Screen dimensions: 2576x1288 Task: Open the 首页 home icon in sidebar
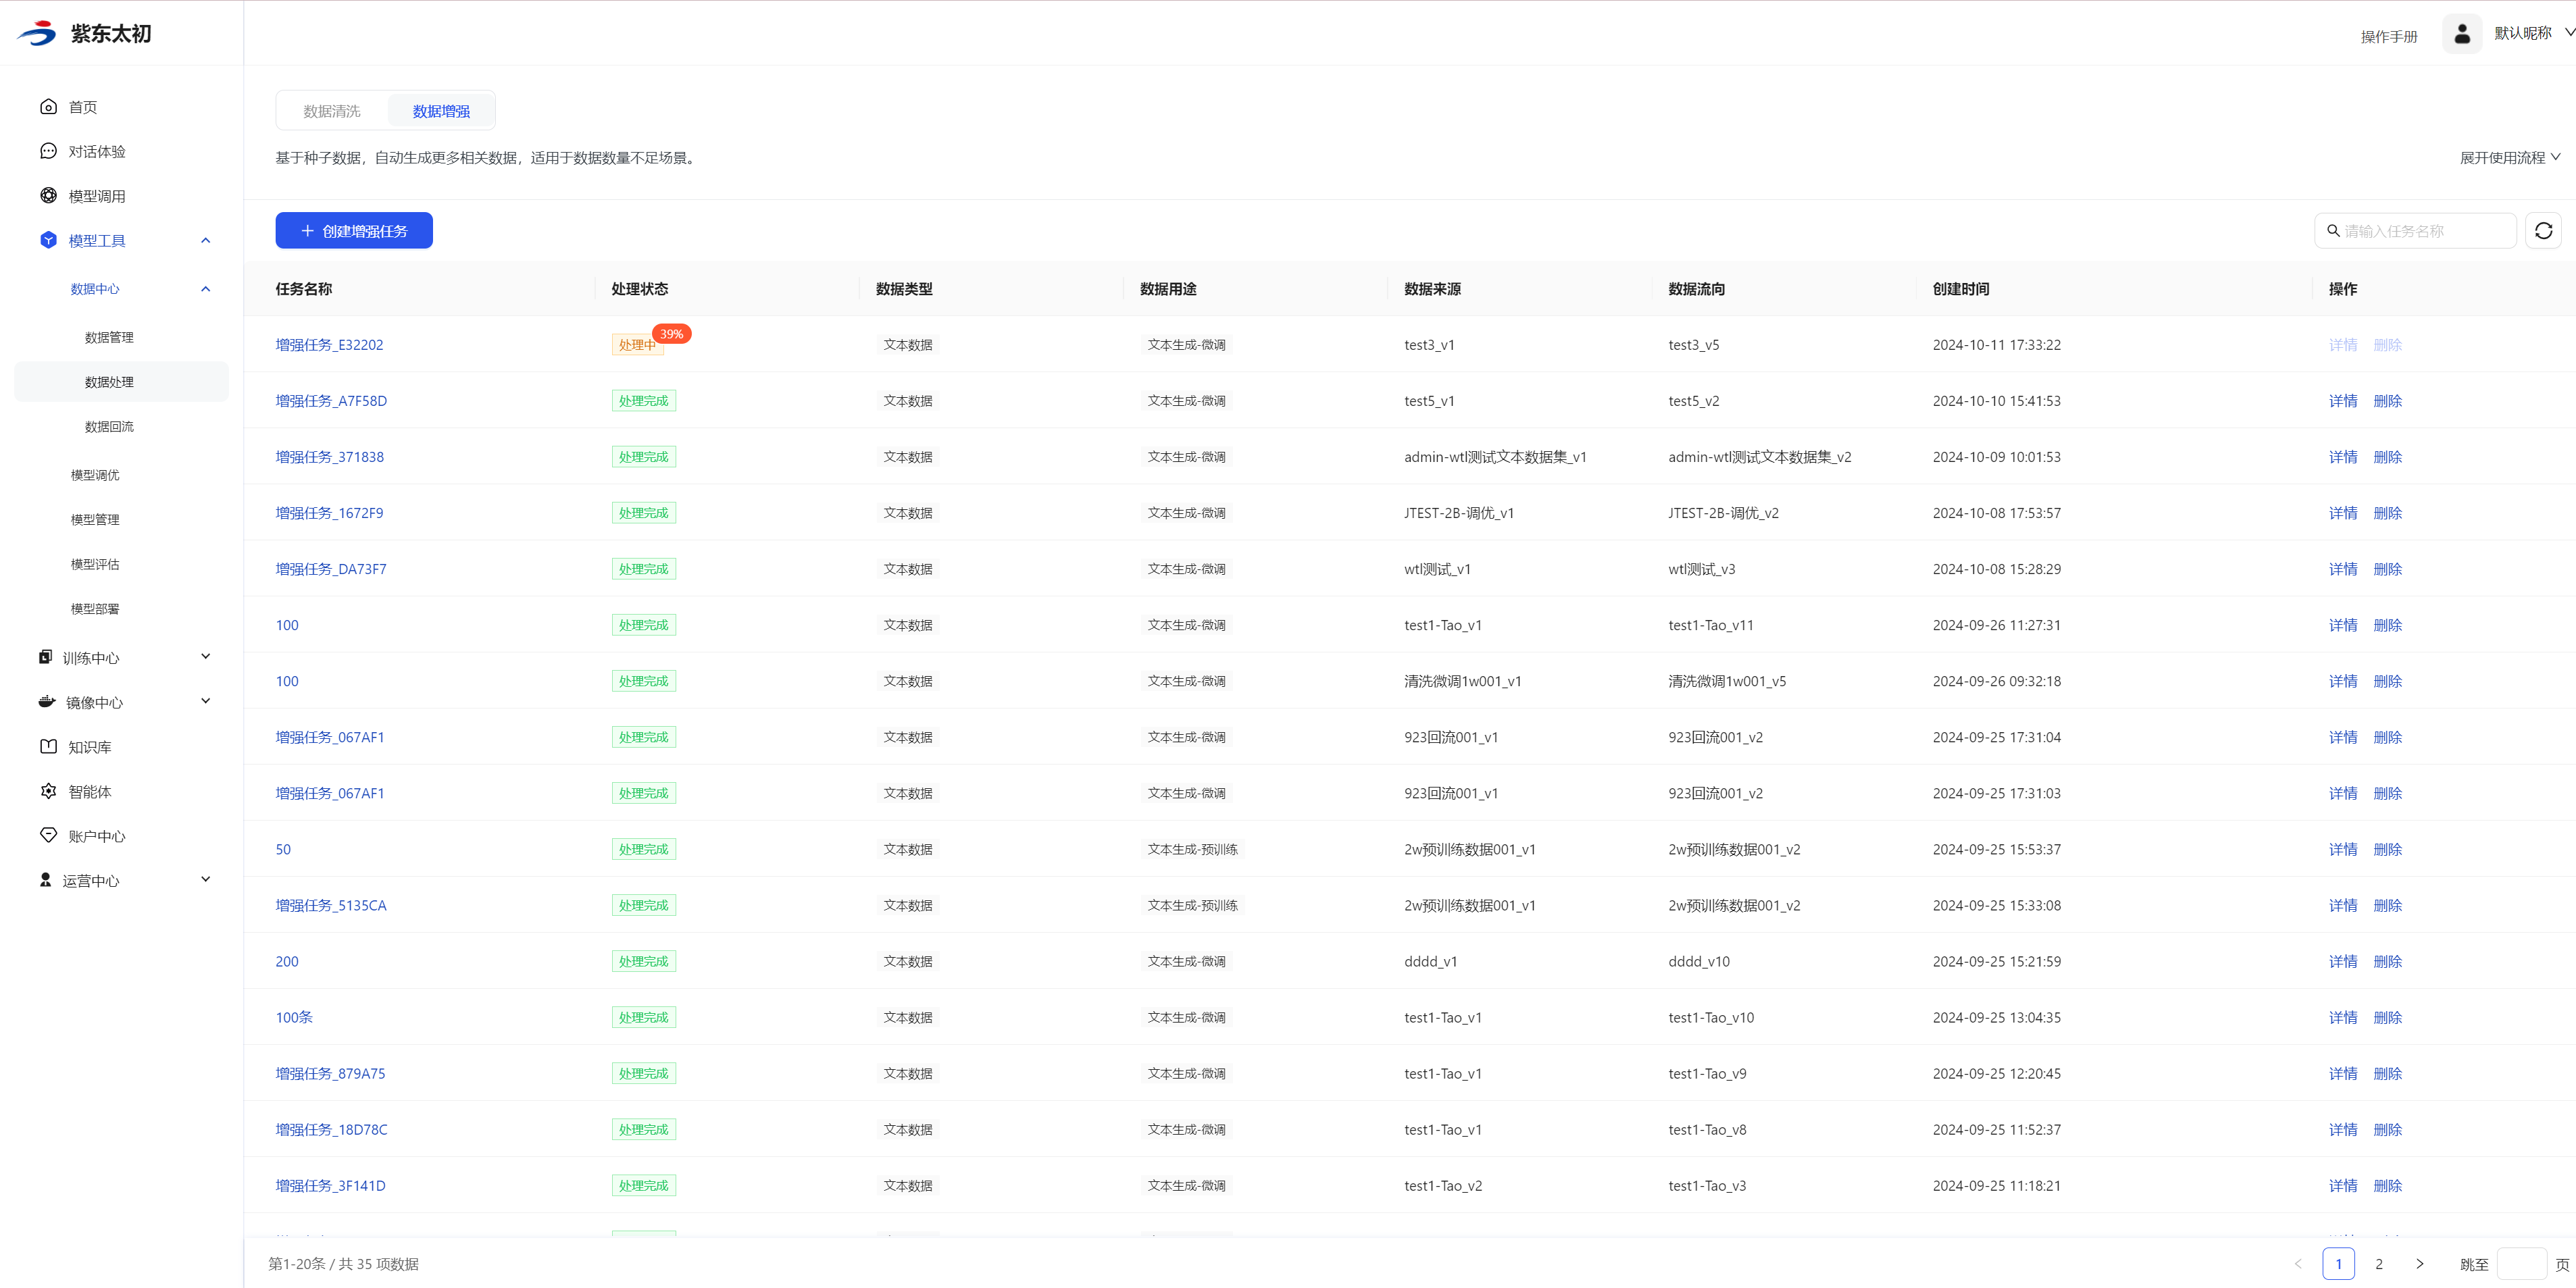48,107
